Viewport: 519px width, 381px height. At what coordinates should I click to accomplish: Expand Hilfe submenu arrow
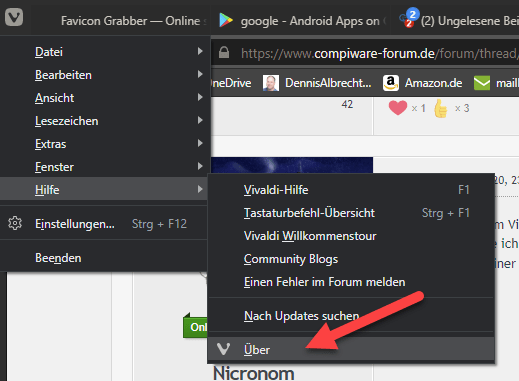200,189
